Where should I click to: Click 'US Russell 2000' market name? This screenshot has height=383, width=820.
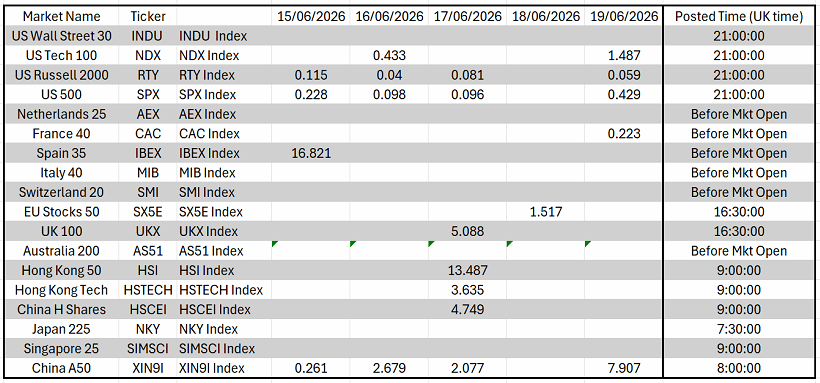click(61, 75)
